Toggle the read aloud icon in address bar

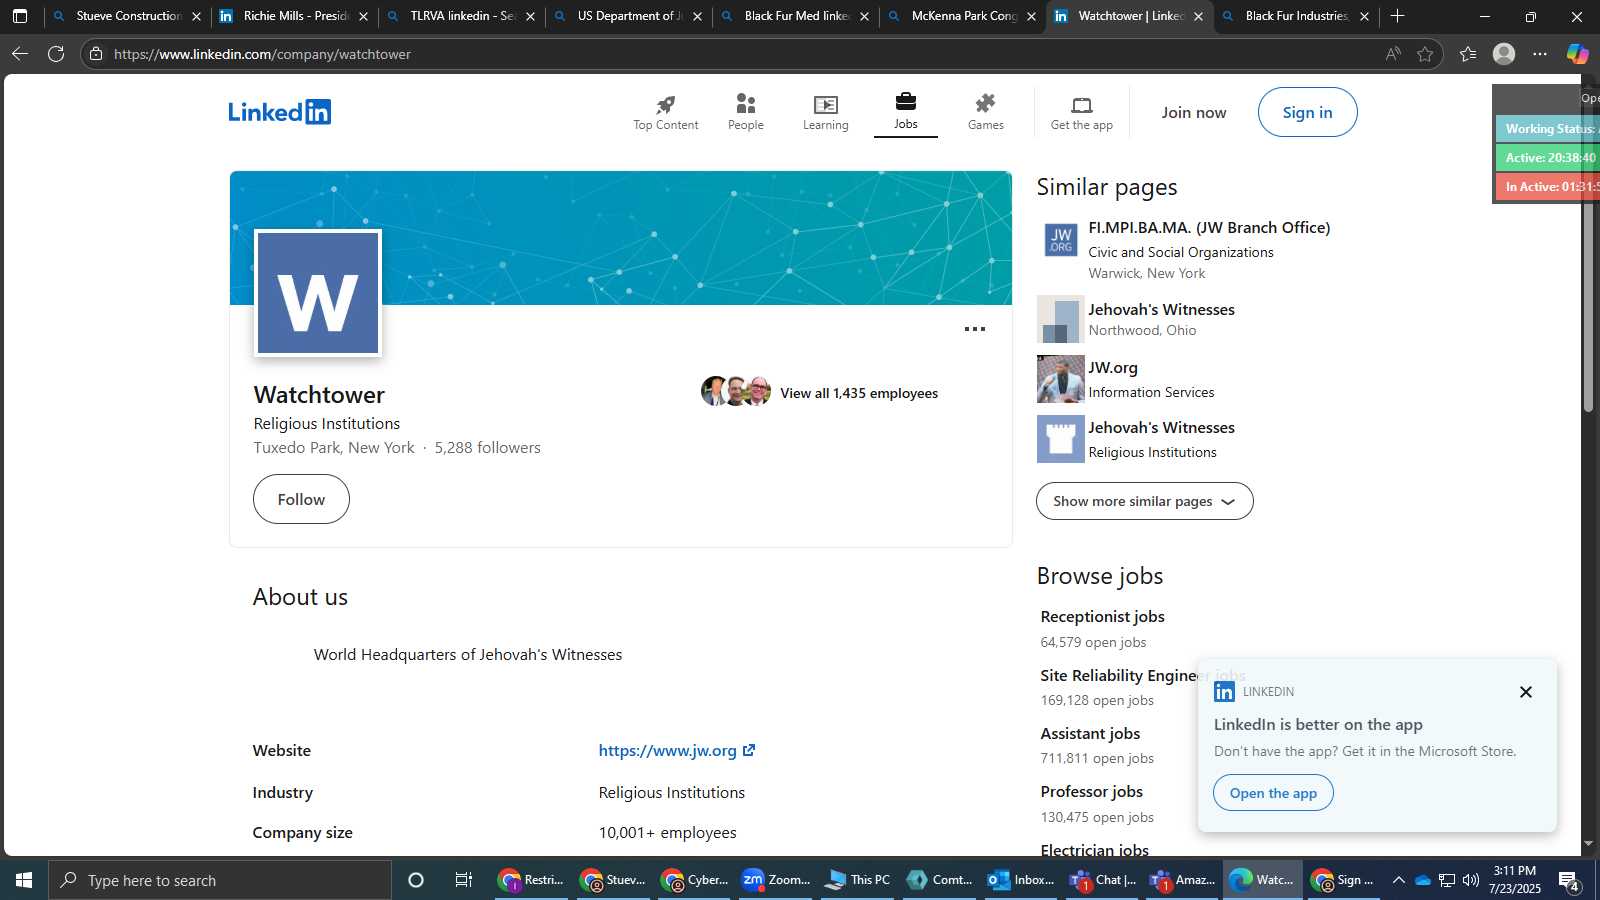[1393, 54]
